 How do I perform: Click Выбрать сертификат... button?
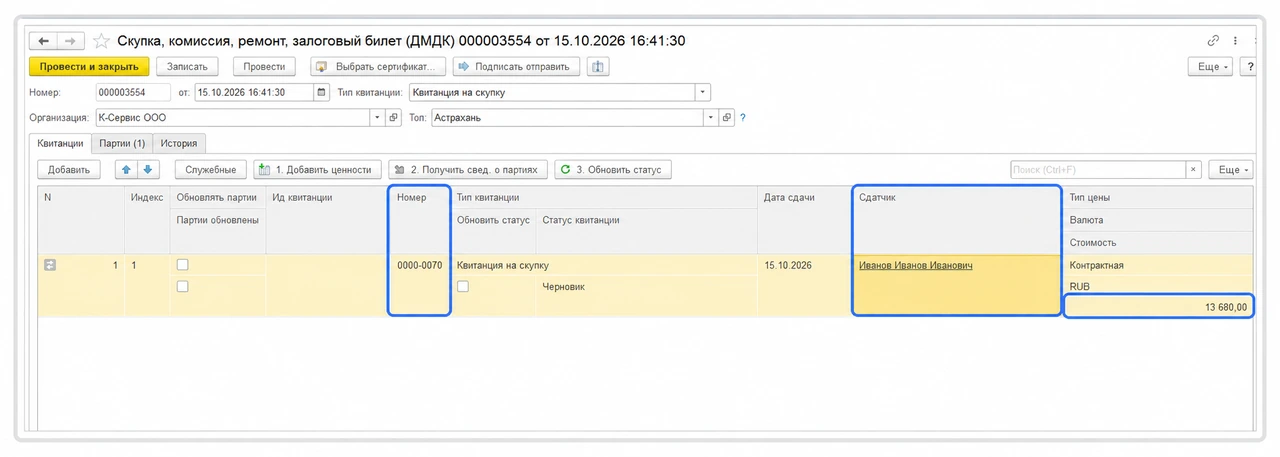click(x=377, y=67)
